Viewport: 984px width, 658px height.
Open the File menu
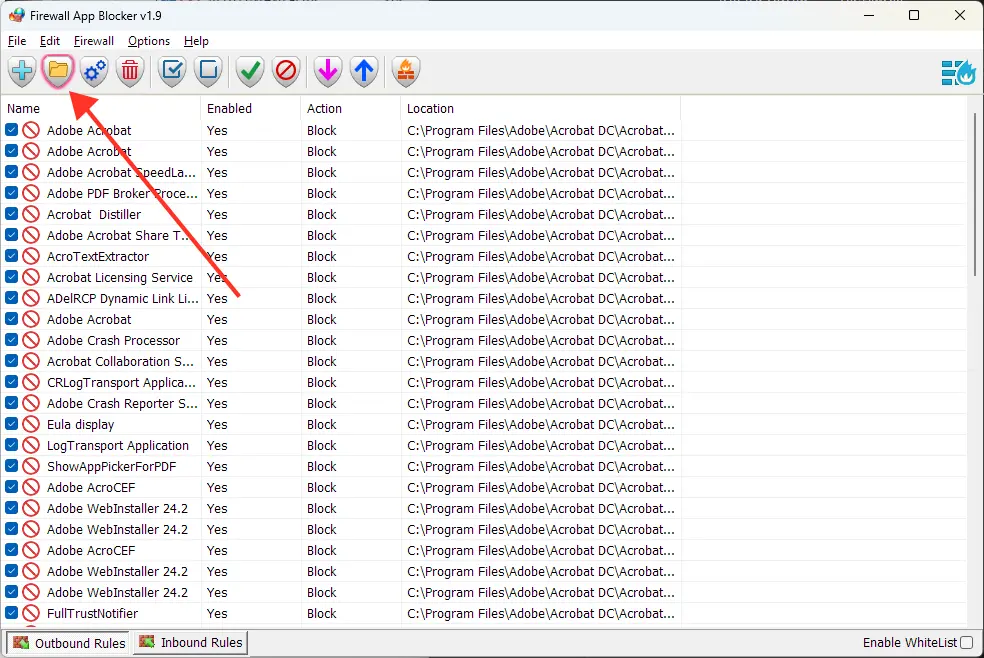point(17,41)
